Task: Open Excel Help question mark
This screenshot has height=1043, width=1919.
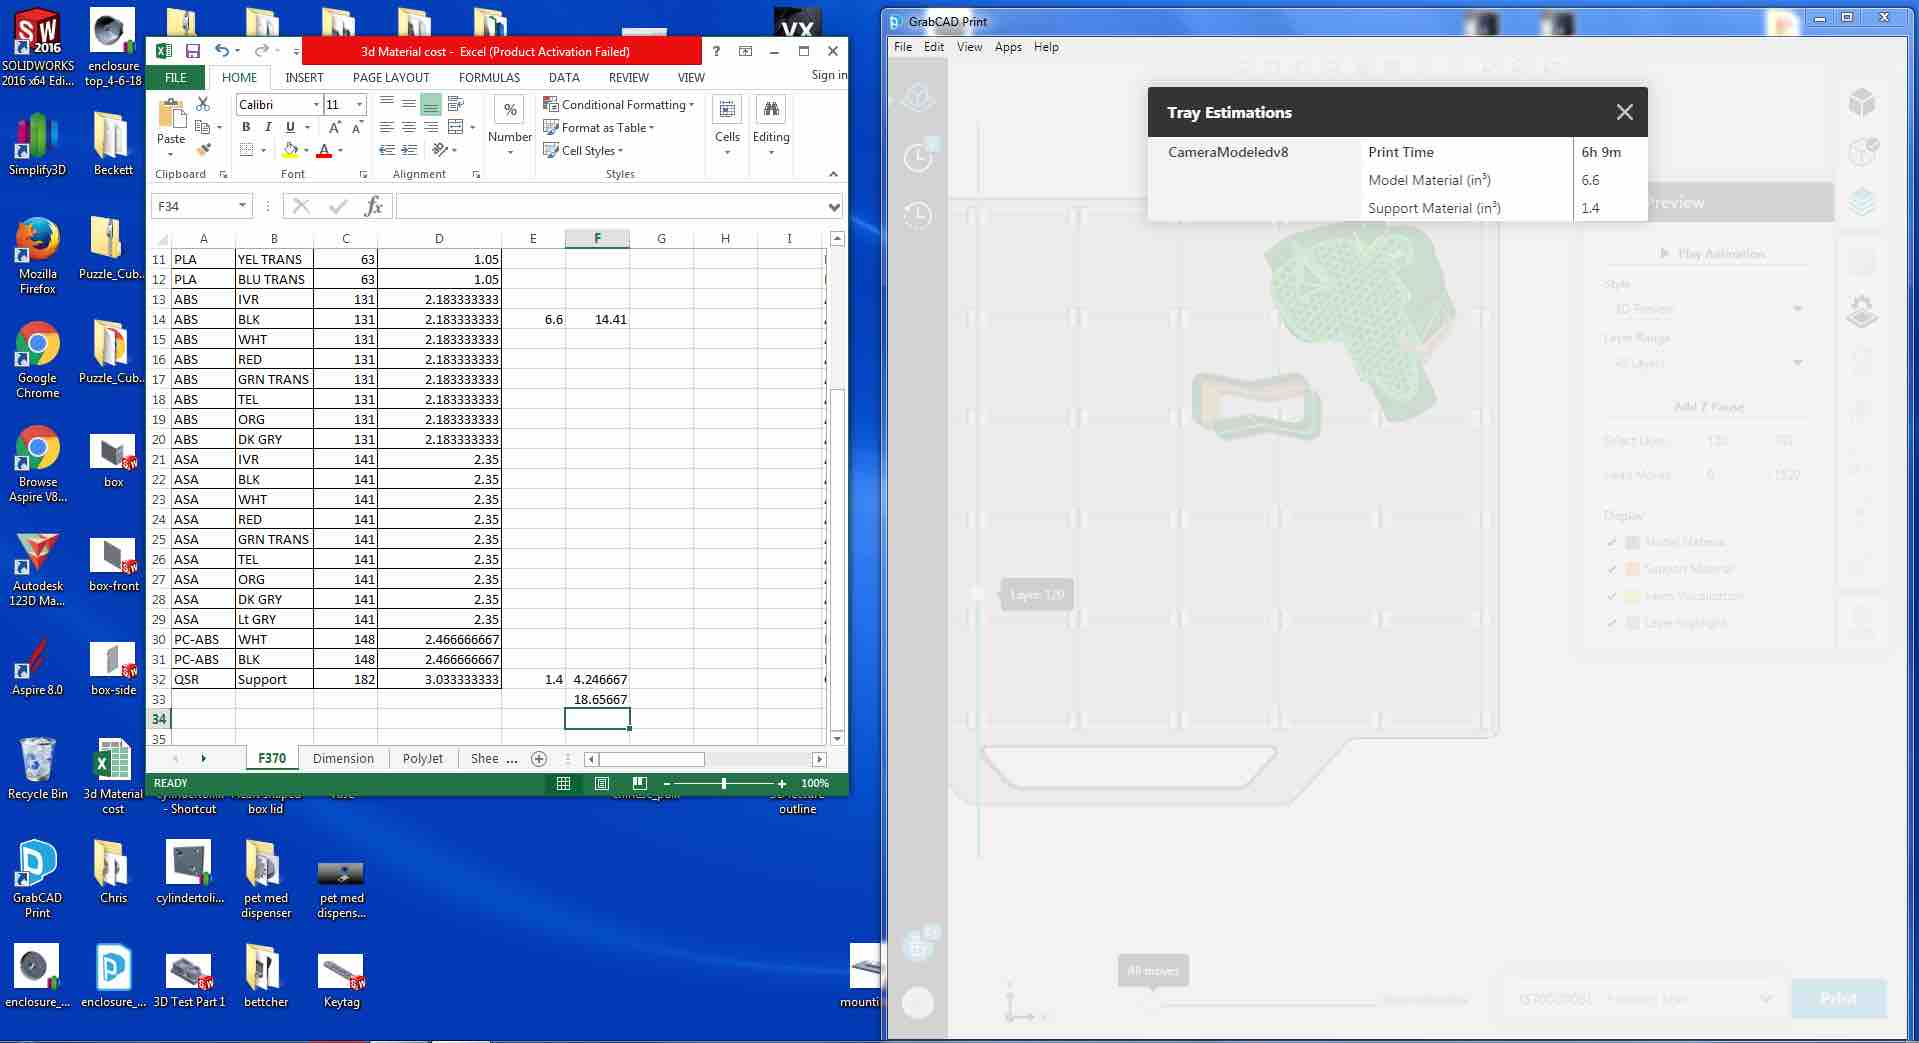Action: 716,51
